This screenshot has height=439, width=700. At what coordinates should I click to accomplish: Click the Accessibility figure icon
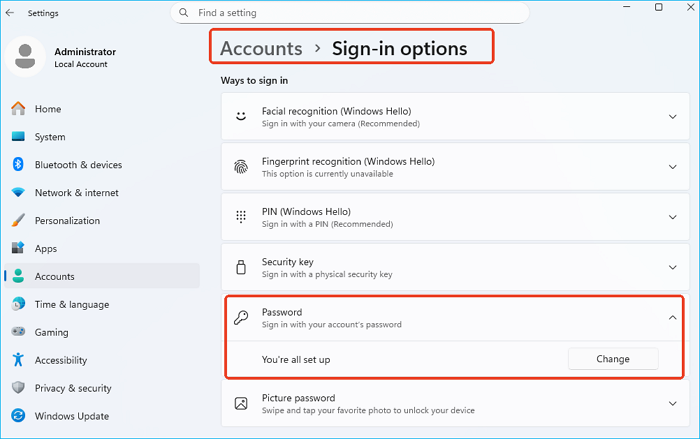coord(18,360)
